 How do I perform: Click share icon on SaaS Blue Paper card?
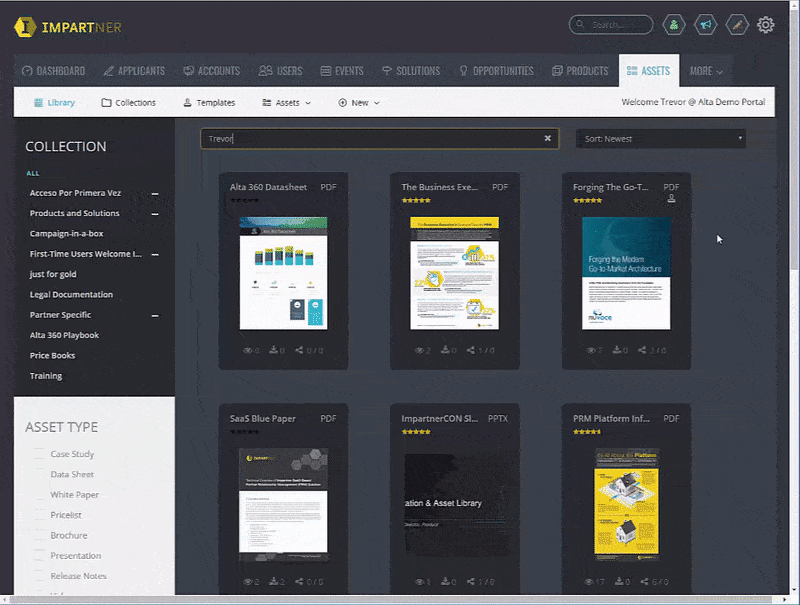coord(299,581)
